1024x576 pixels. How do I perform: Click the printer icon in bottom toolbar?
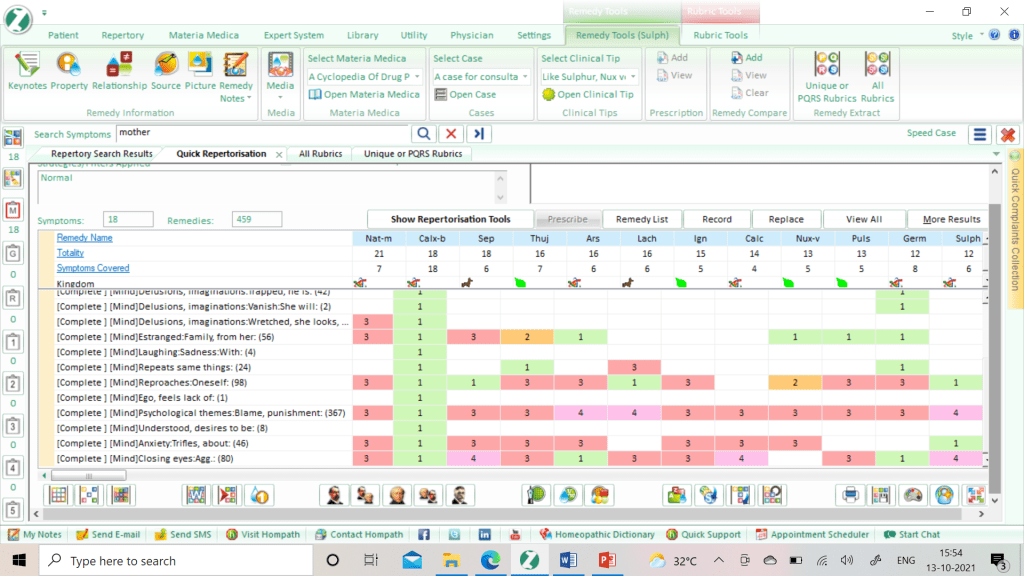click(850, 494)
